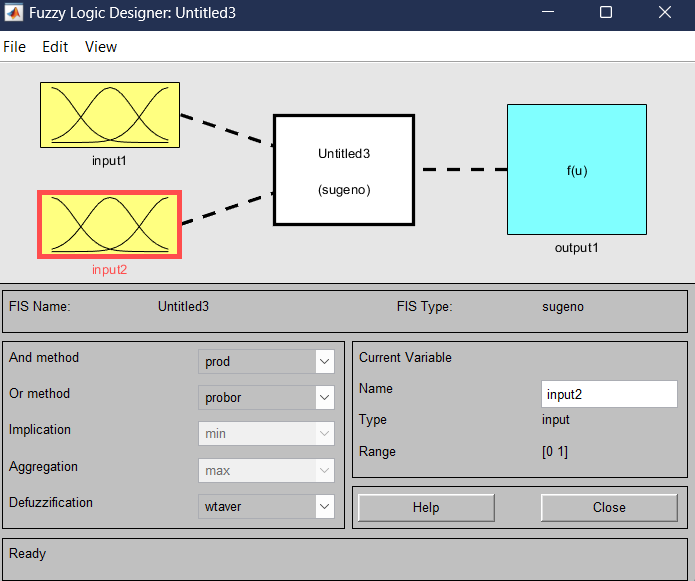Click the Aggregation label
The width and height of the screenshot is (695, 581).
click(x=43, y=466)
